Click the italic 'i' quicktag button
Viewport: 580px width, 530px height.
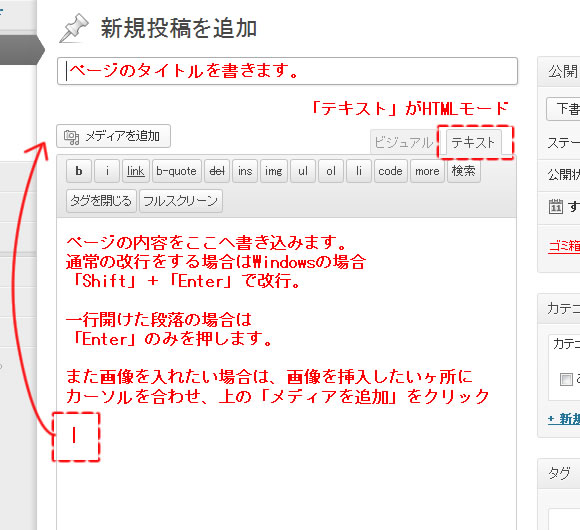107,171
